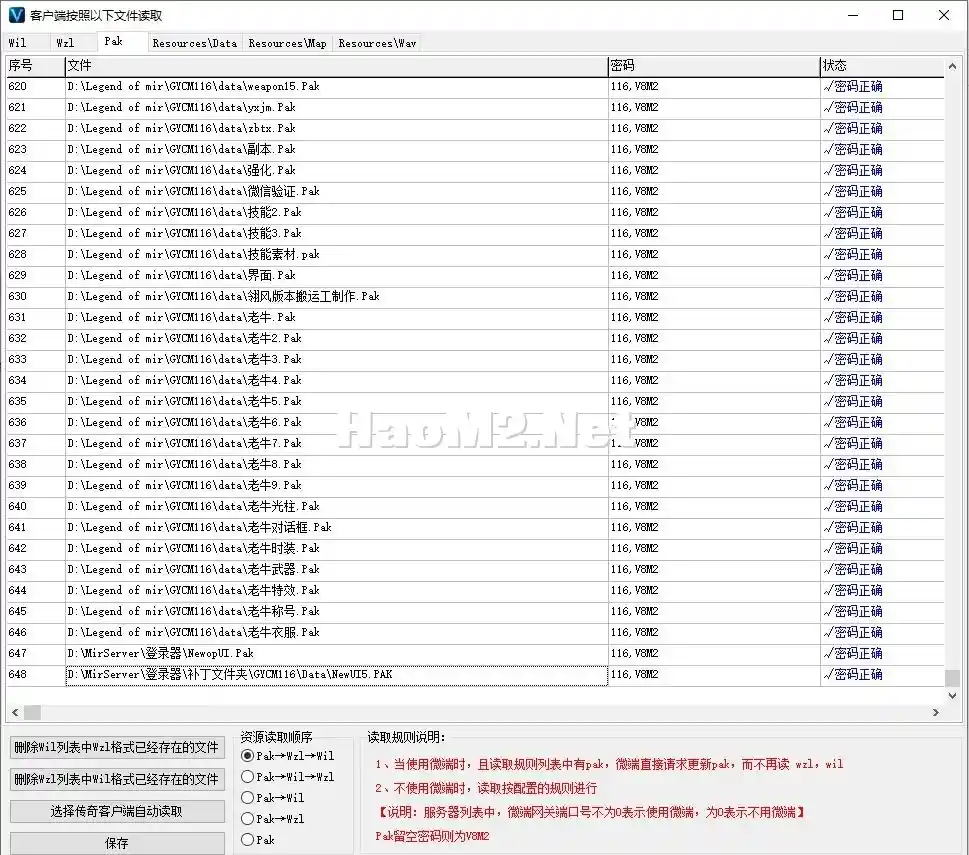Click the 文件 column header

(336, 65)
